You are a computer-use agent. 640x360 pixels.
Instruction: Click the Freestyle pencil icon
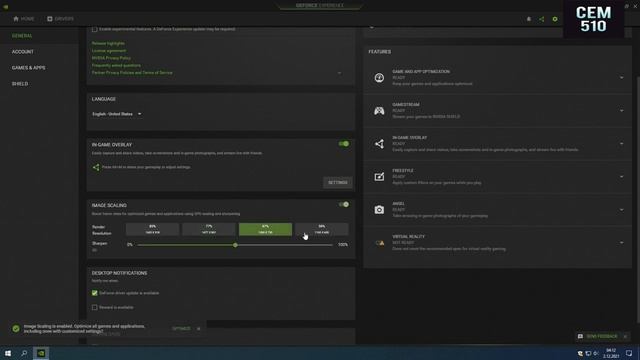click(x=379, y=177)
